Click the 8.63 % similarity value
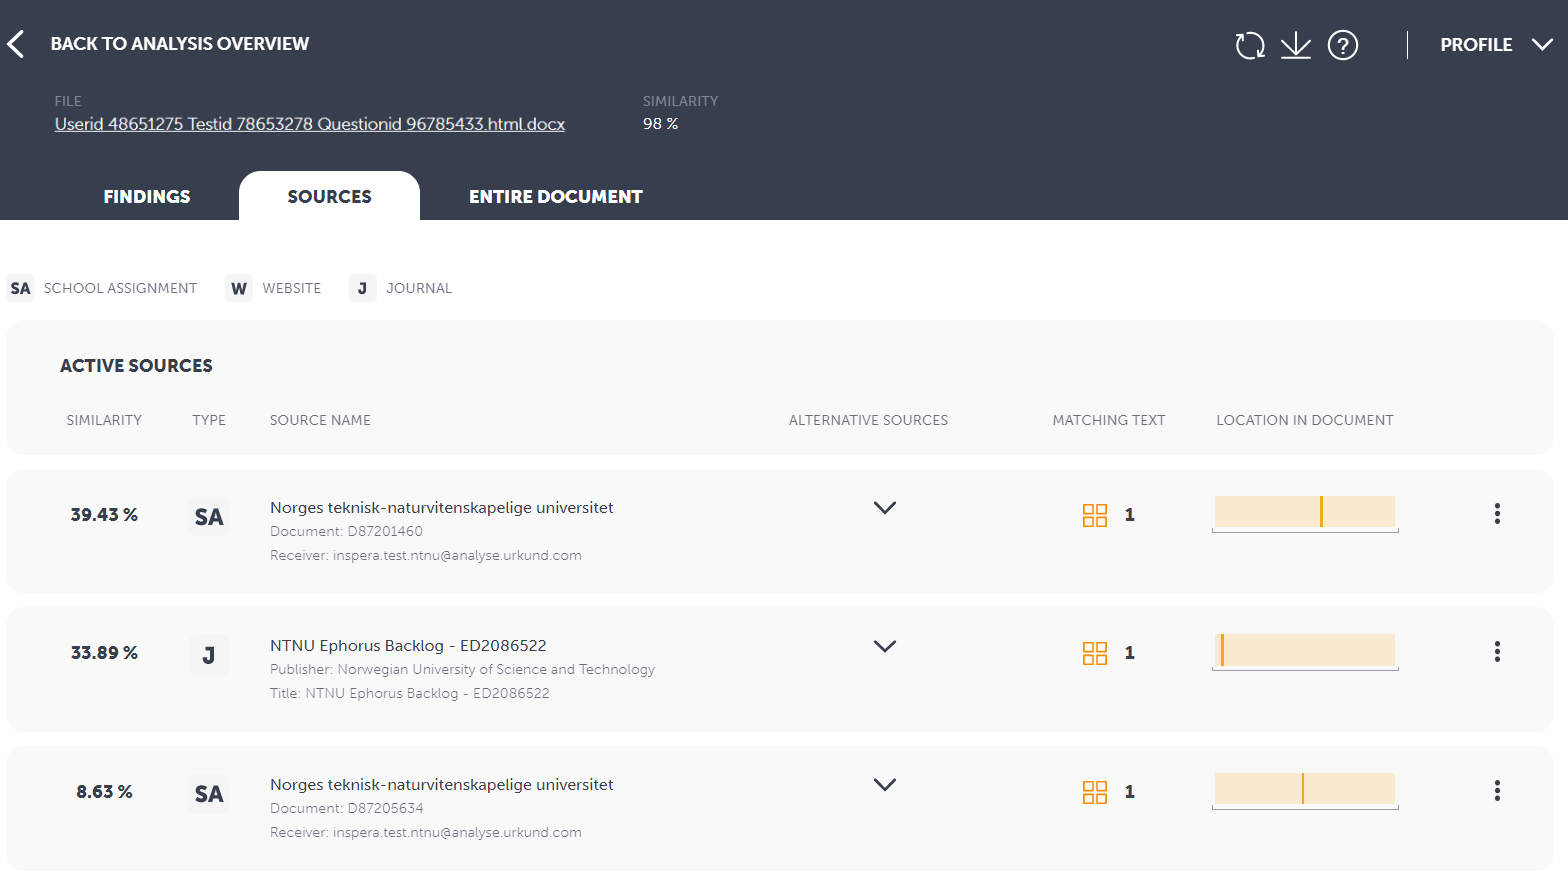The width and height of the screenshot is (1568, 881). point(104,792)
